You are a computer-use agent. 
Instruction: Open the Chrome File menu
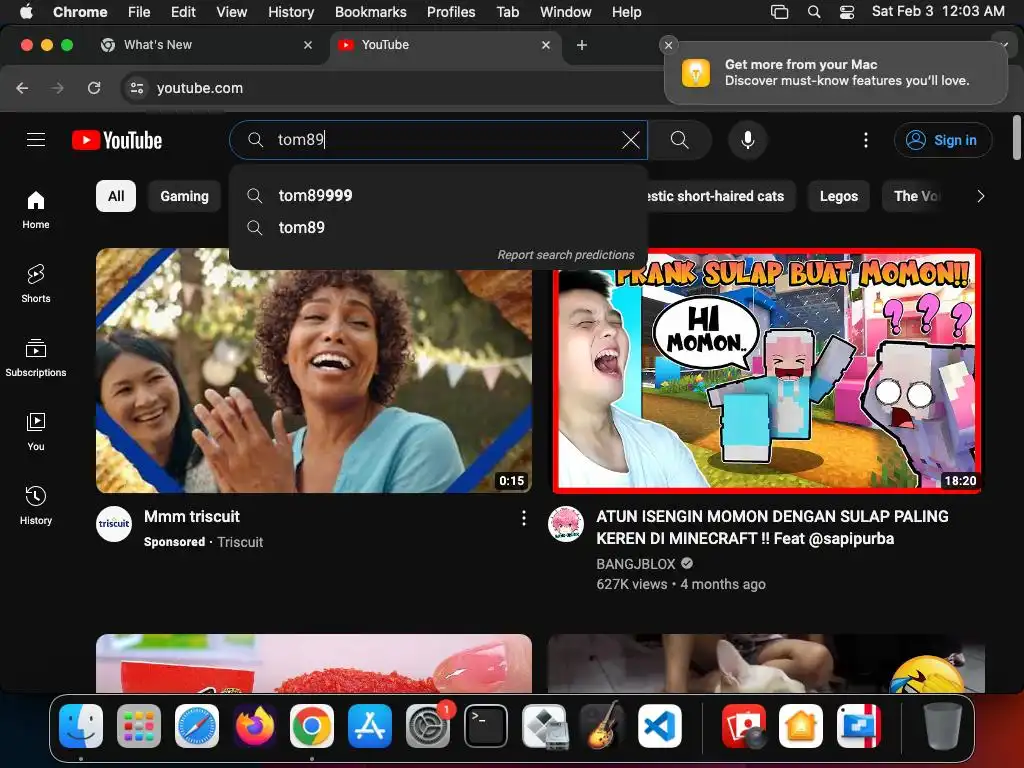[x=138, y=12]
